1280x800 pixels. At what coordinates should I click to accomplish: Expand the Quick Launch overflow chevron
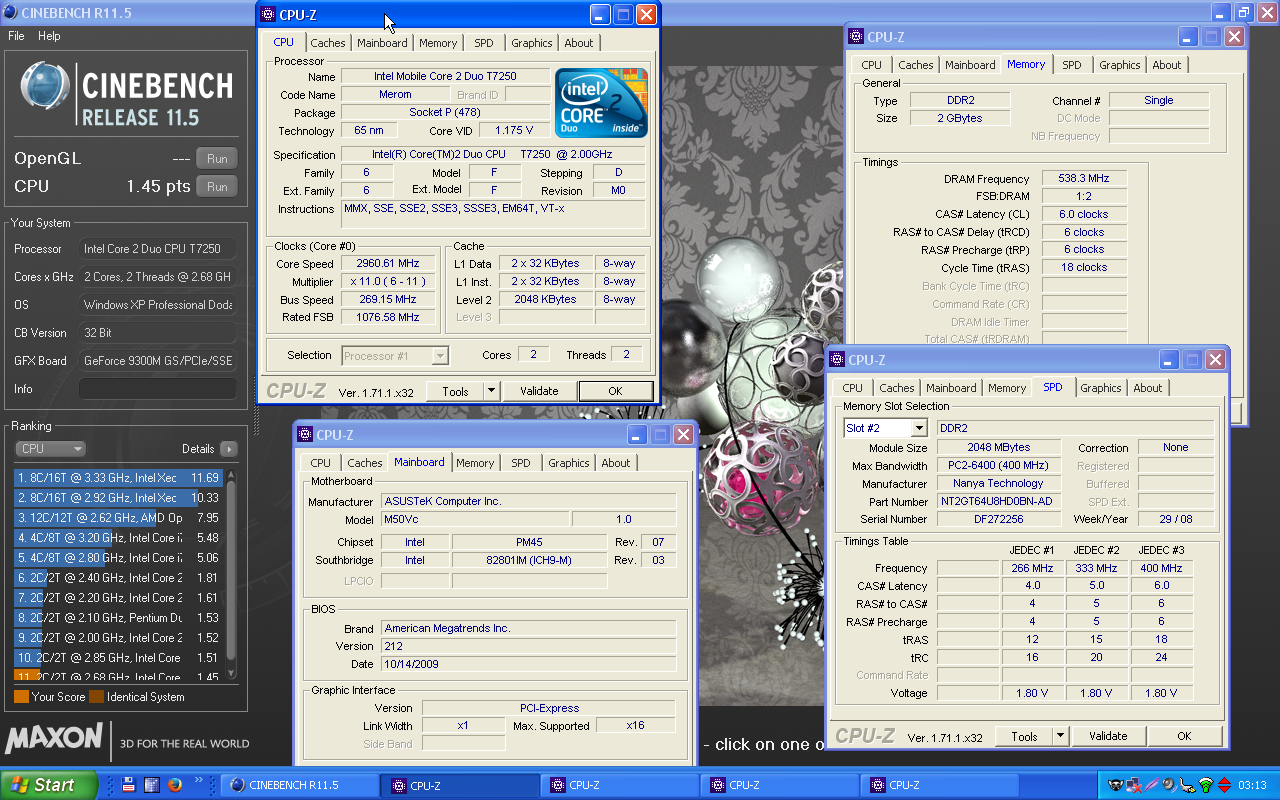pos(199,780)
